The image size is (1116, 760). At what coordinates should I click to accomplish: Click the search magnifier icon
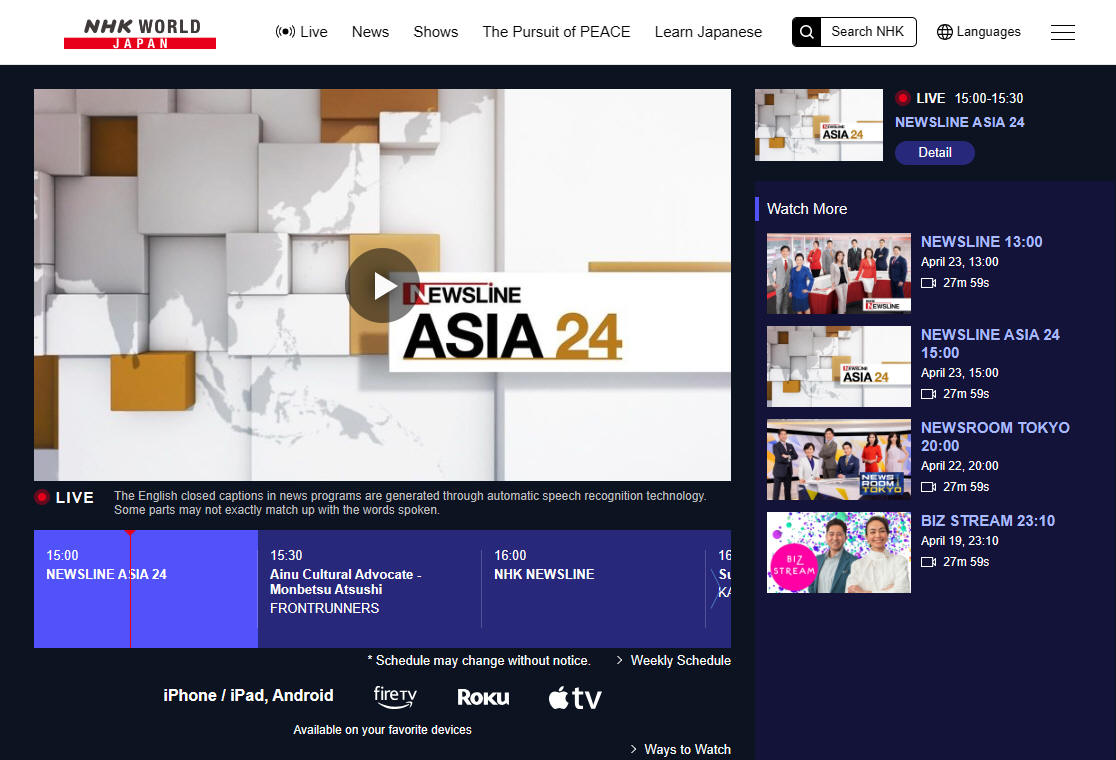coord(806,32)
